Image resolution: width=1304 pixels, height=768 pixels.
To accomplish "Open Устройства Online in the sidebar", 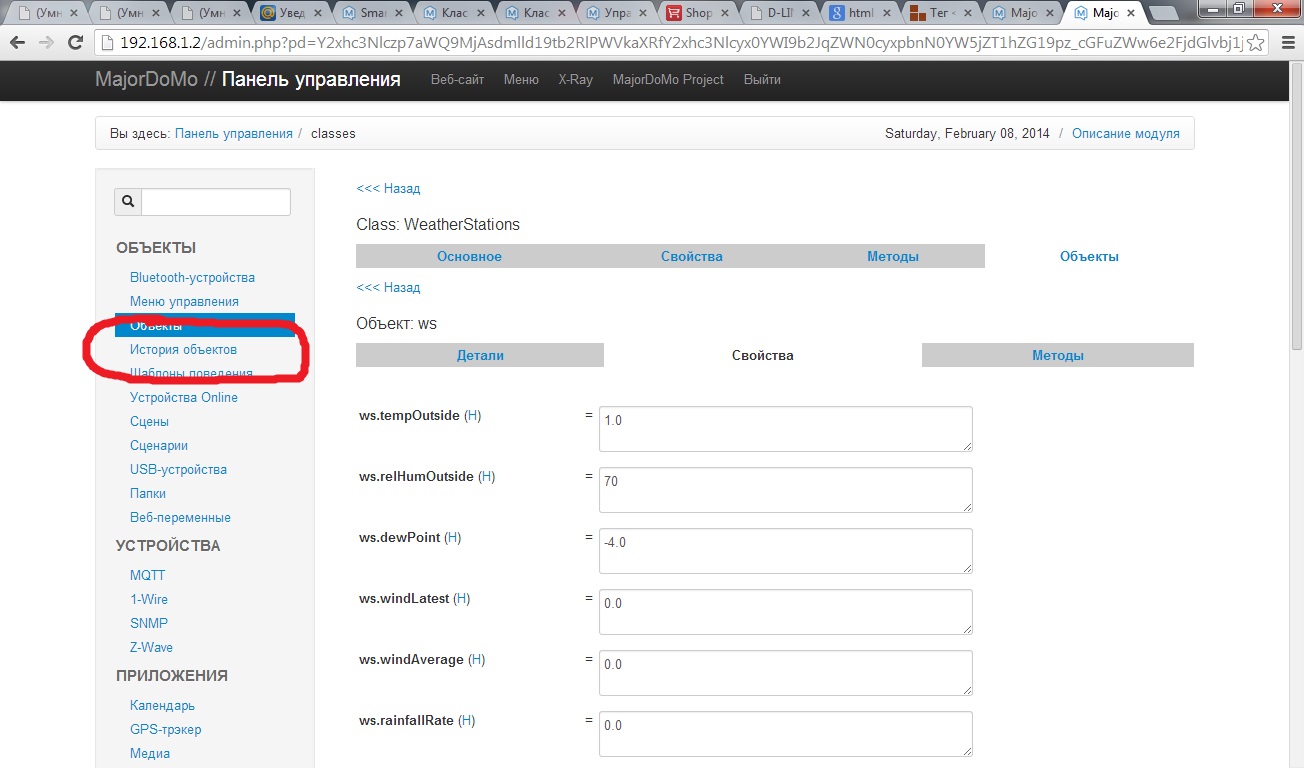I will coord(184,397).
